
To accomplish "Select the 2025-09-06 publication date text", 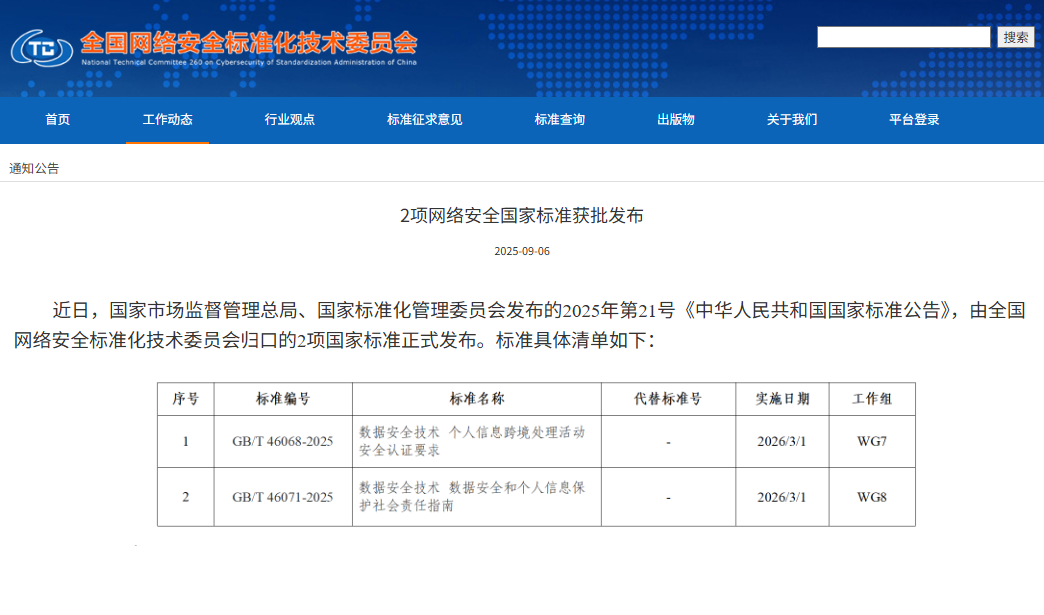I will tap(520, 251).
